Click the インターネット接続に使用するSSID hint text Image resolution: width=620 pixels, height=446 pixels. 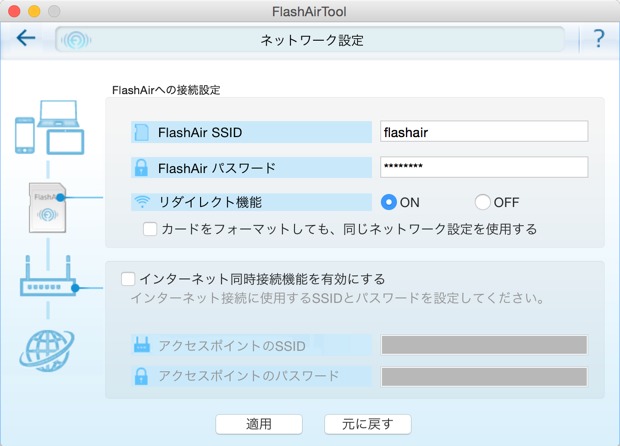point(338,298)
